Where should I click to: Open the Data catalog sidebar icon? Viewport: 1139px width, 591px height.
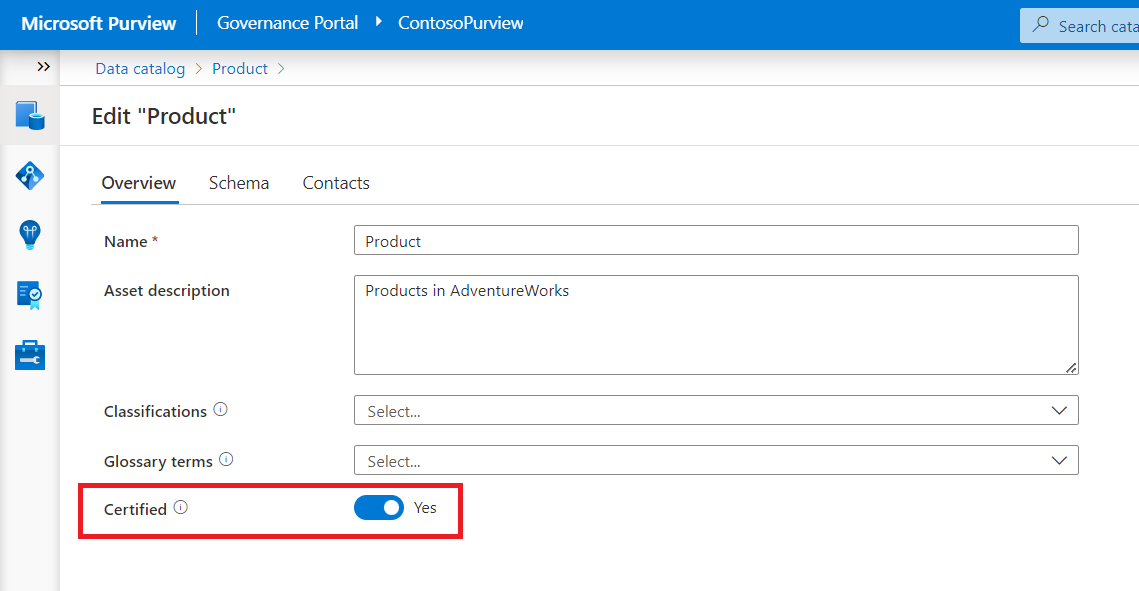29,115
